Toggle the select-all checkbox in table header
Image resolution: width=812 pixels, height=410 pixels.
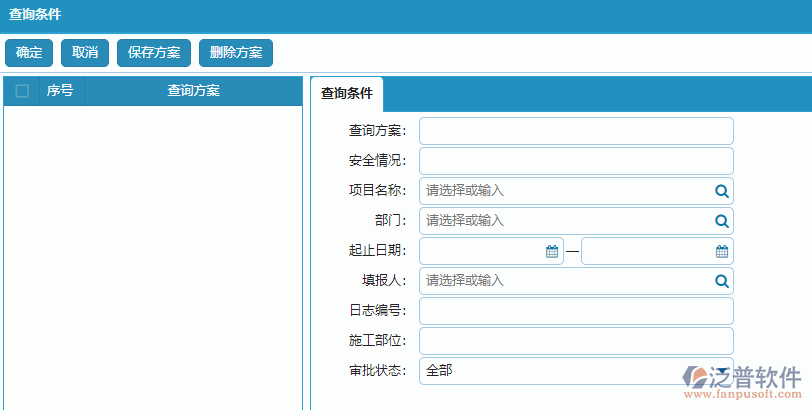point(22,91)
